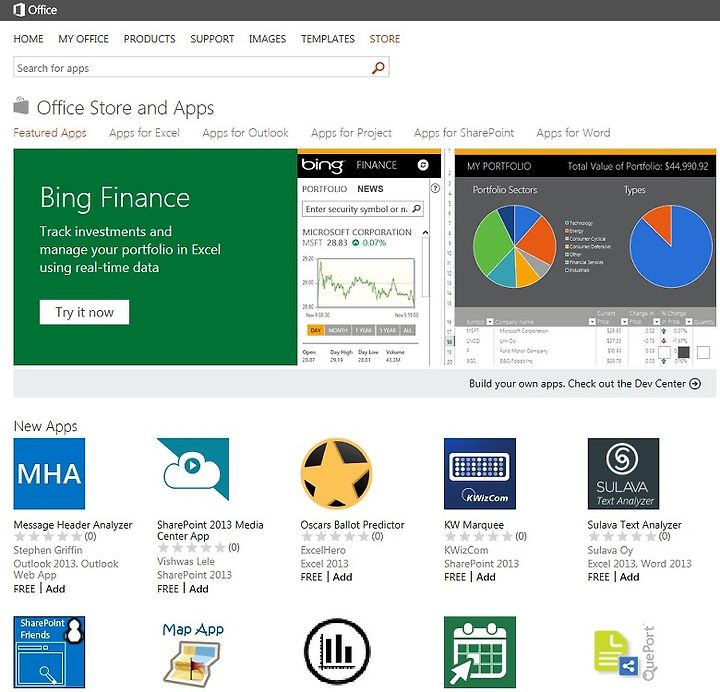Switch to PORTFOLIO tab in Bing Finance
The width and height of the screenshot is (720, 692).
point(324,189)
